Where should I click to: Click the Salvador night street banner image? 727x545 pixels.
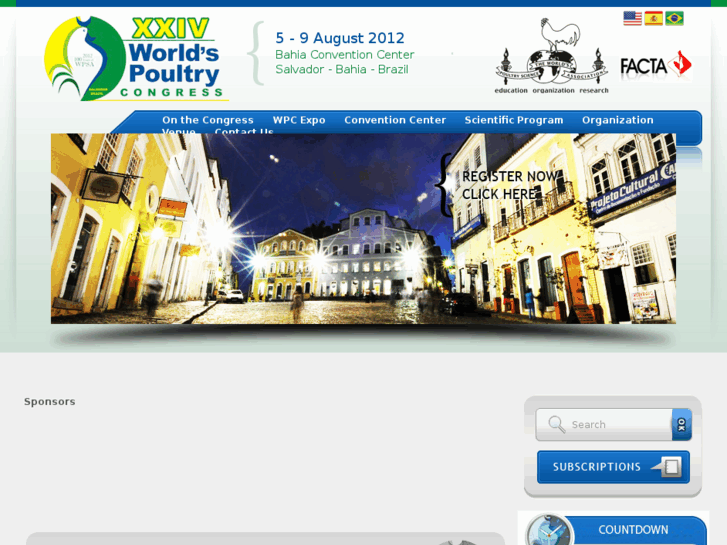363,229
